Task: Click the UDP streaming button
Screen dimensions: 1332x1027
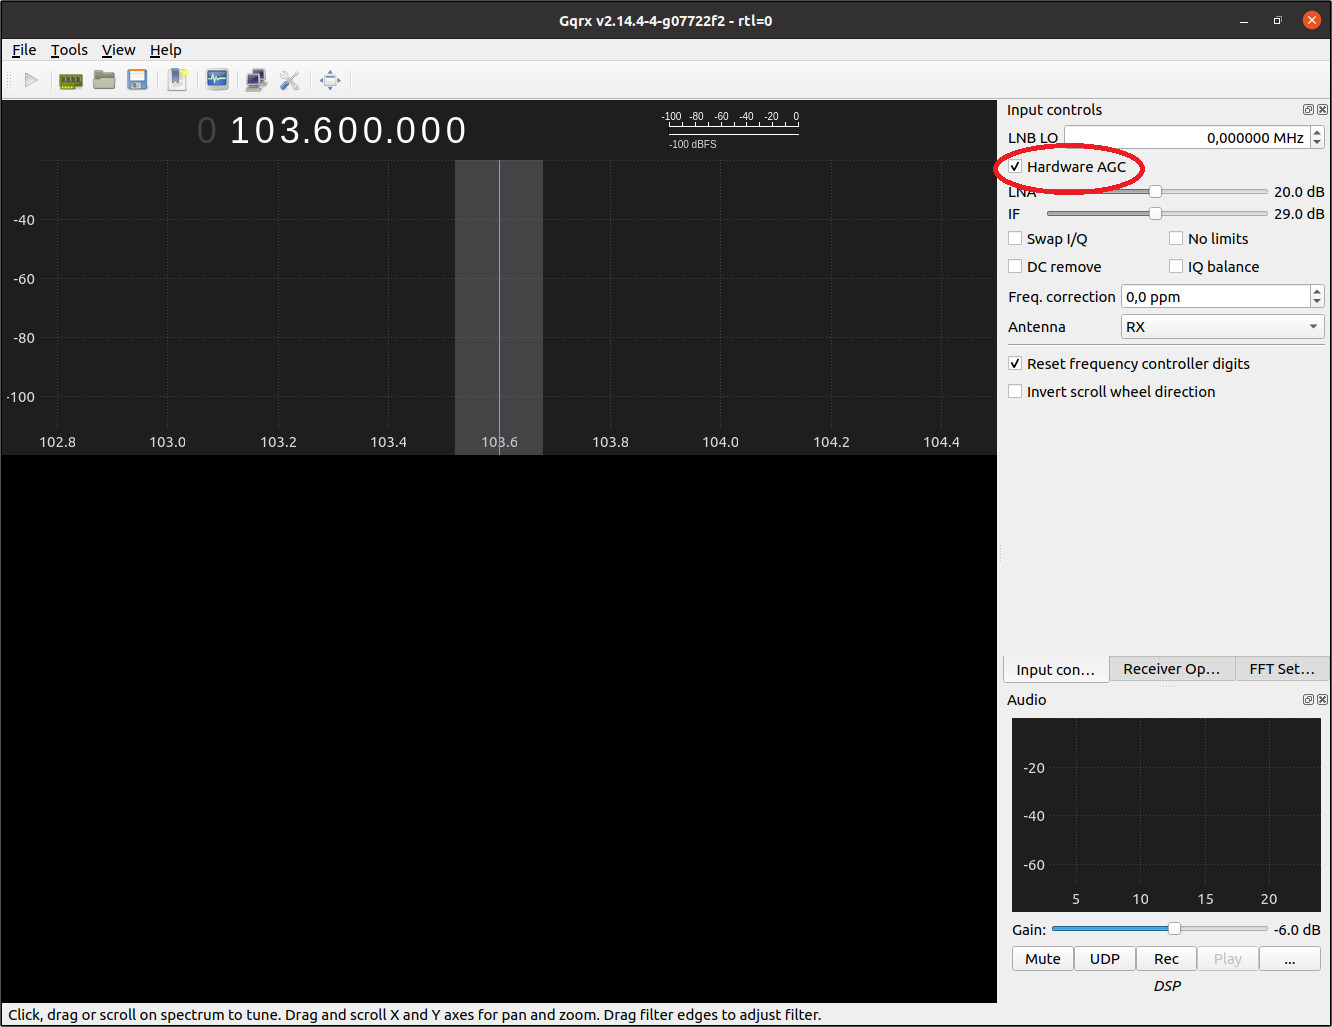Action: pyautogui.click(x=1105, y=959)
